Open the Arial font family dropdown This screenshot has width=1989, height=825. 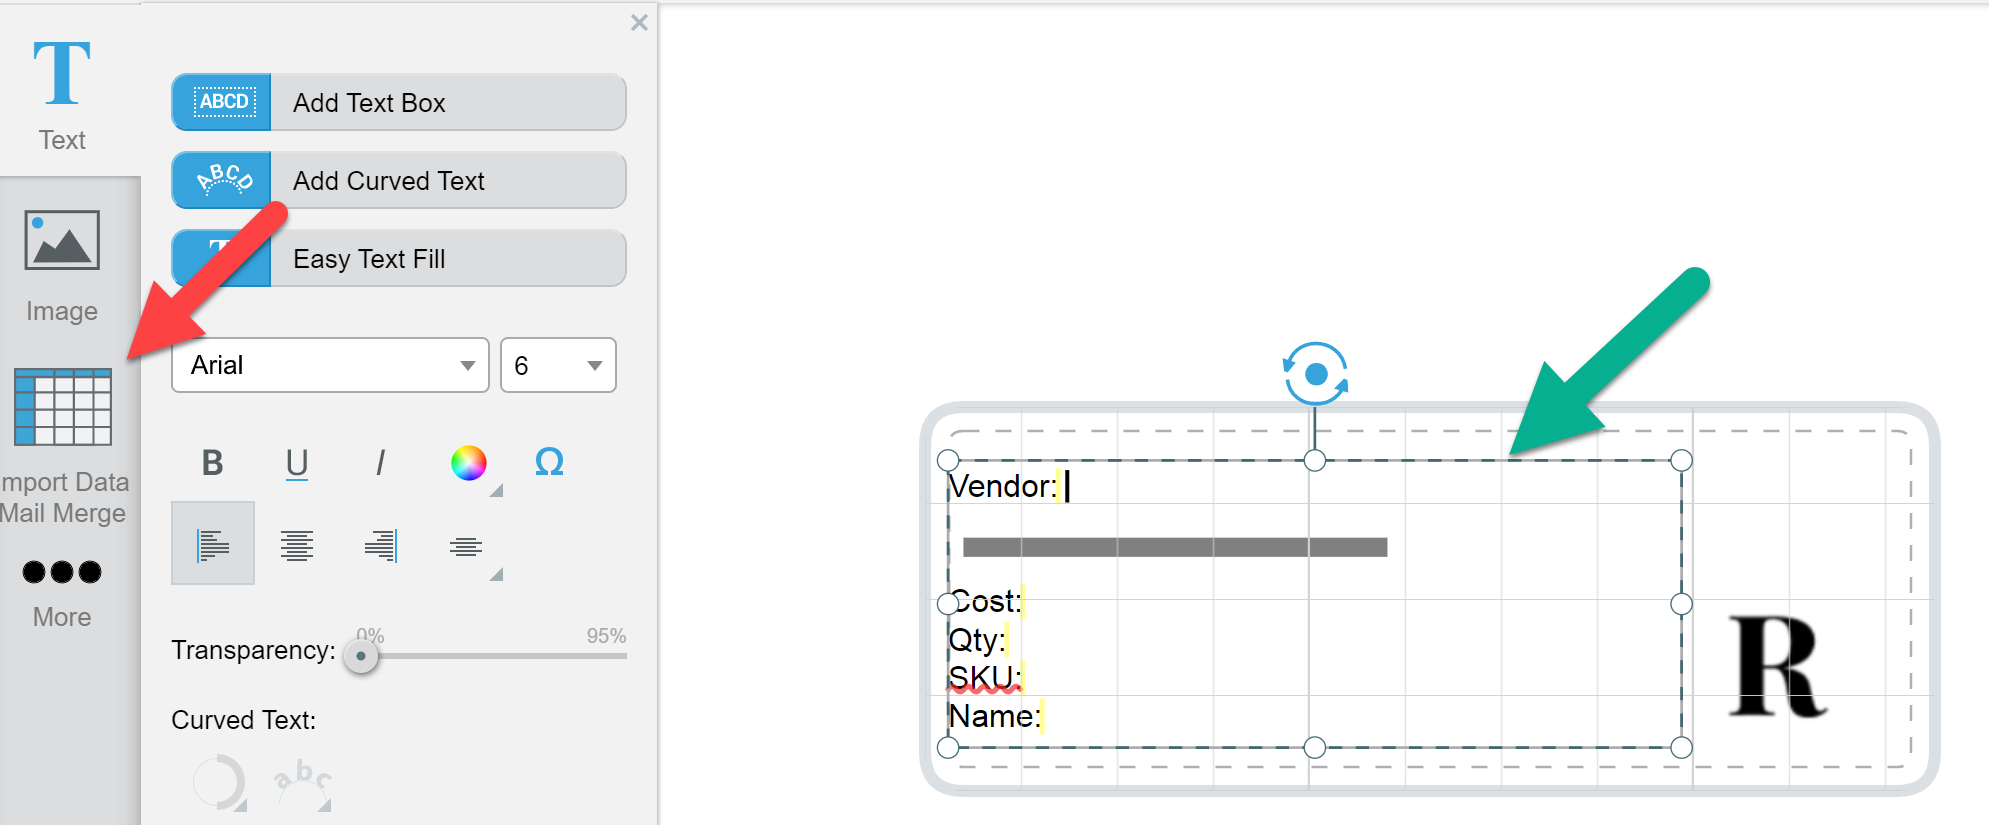tap(330, 365)
